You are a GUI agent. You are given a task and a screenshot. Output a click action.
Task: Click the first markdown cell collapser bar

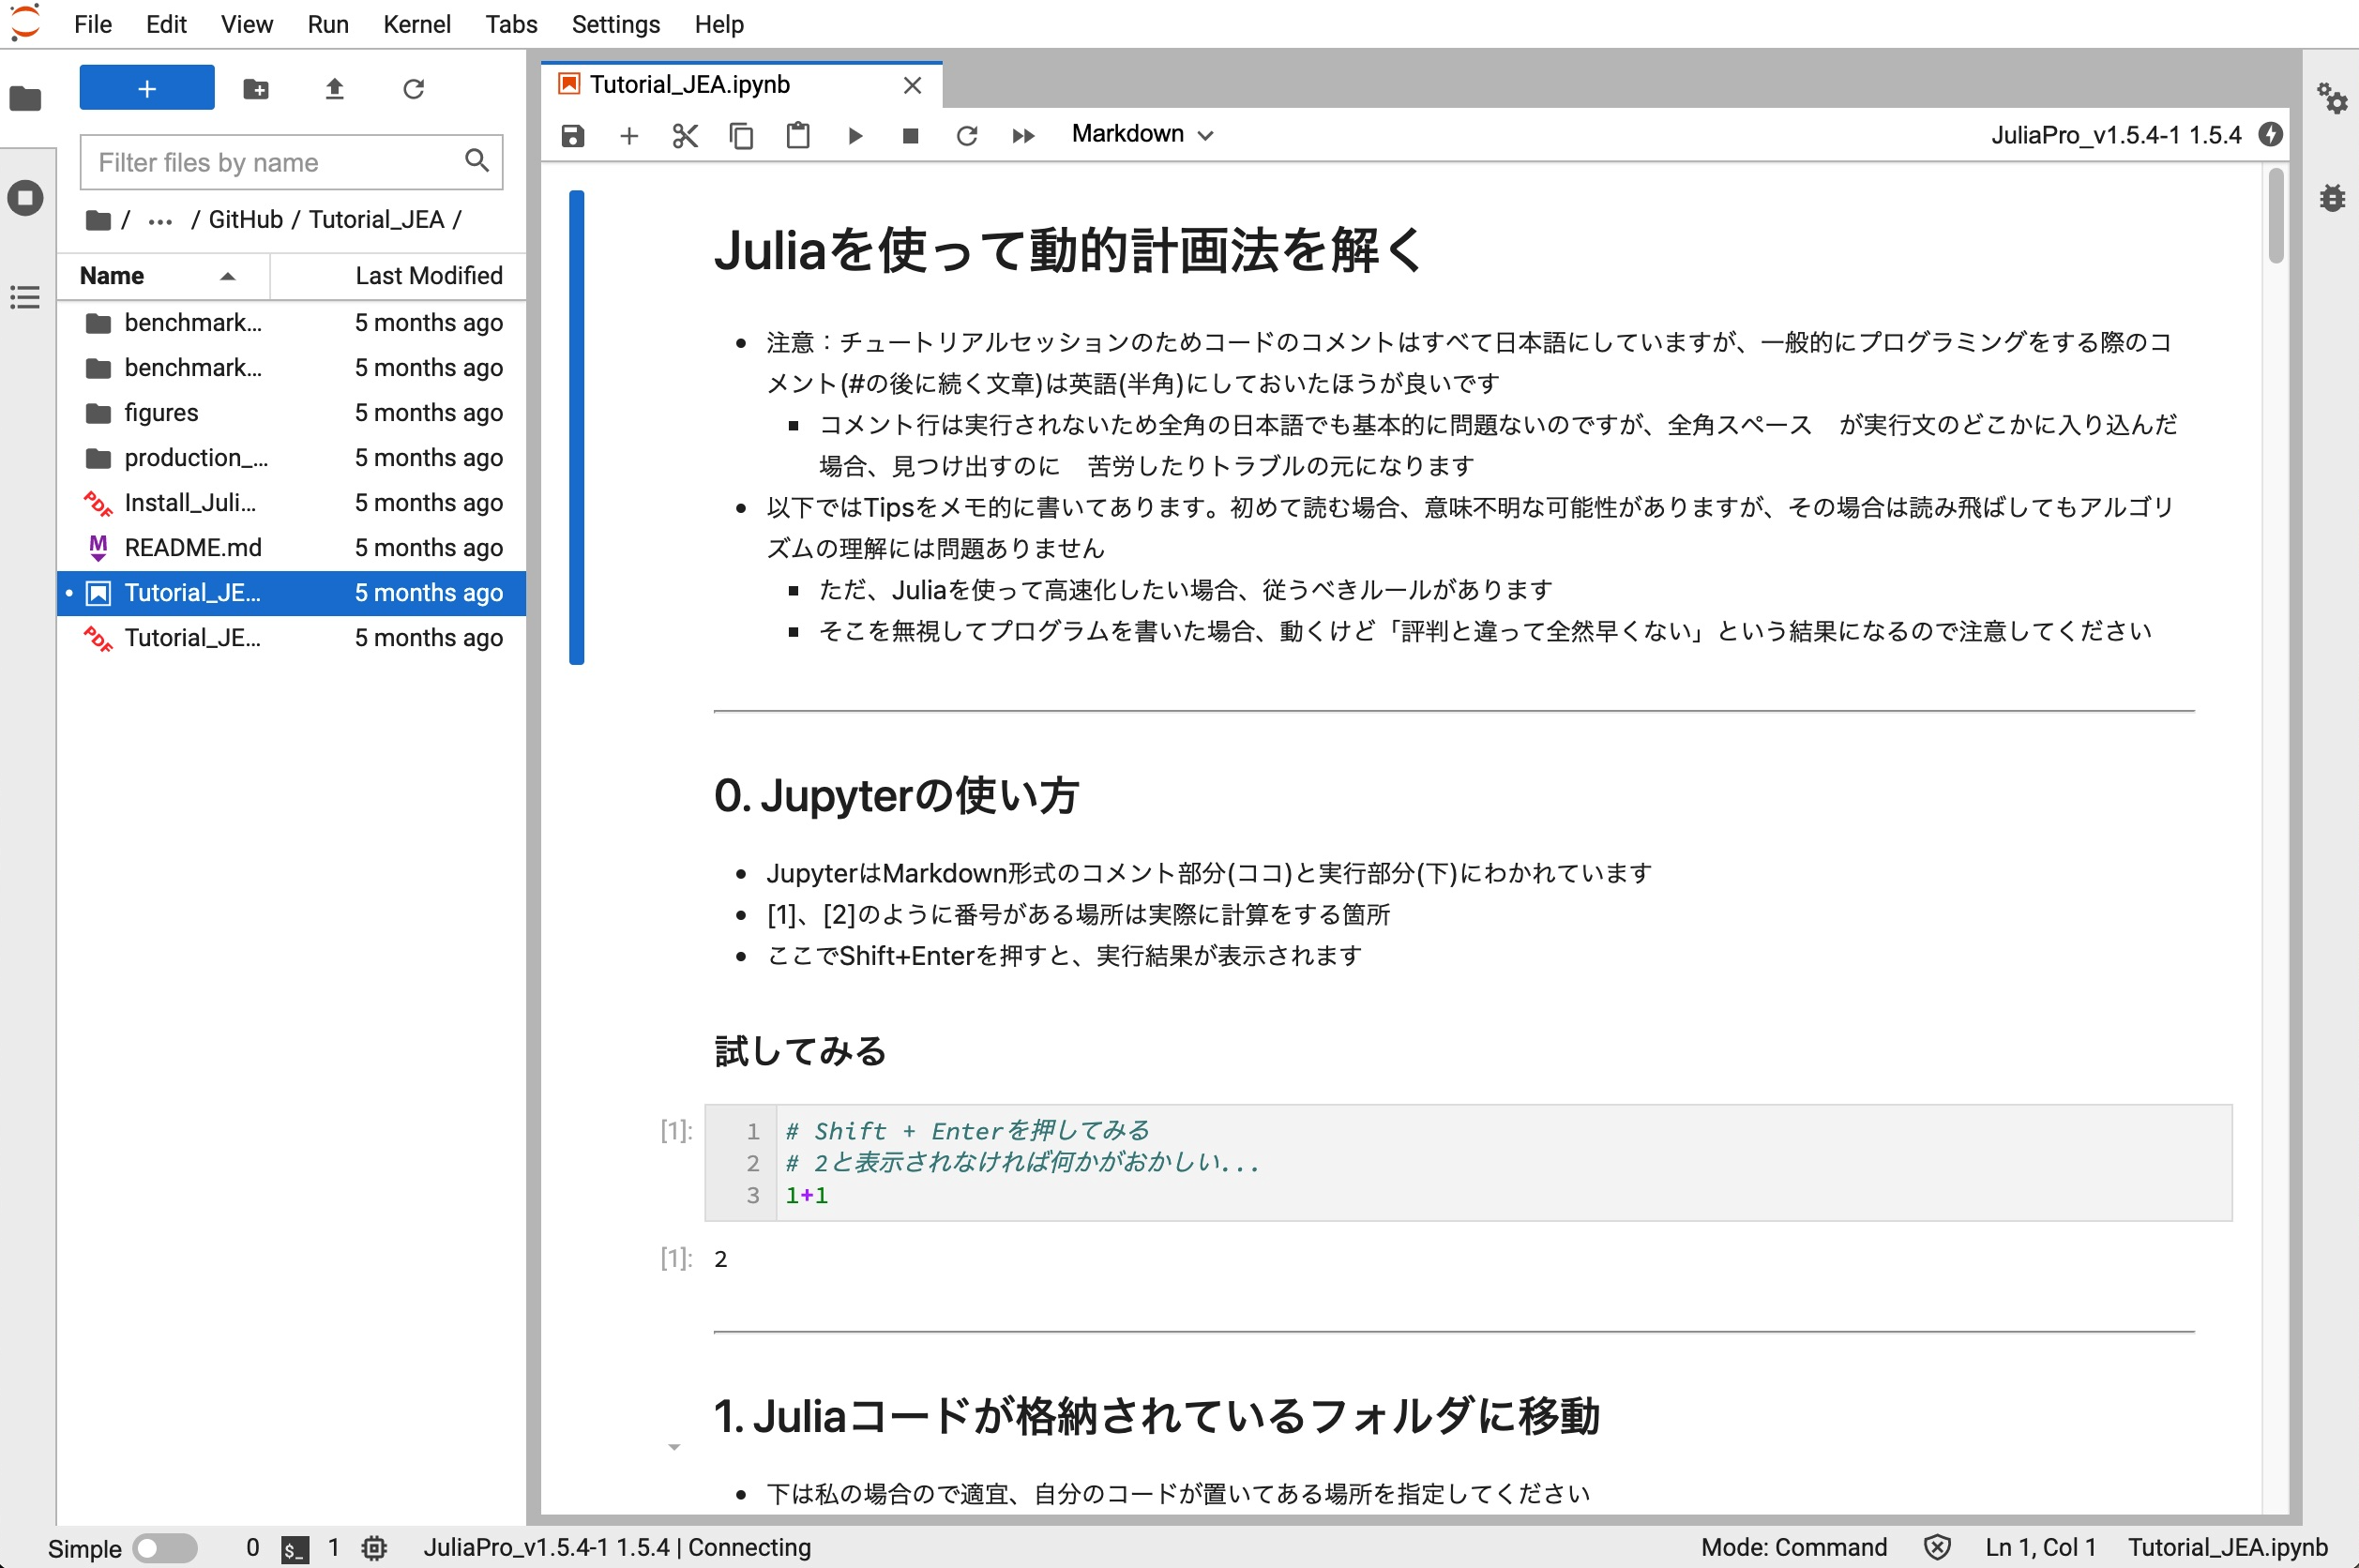tap(577, 427)
